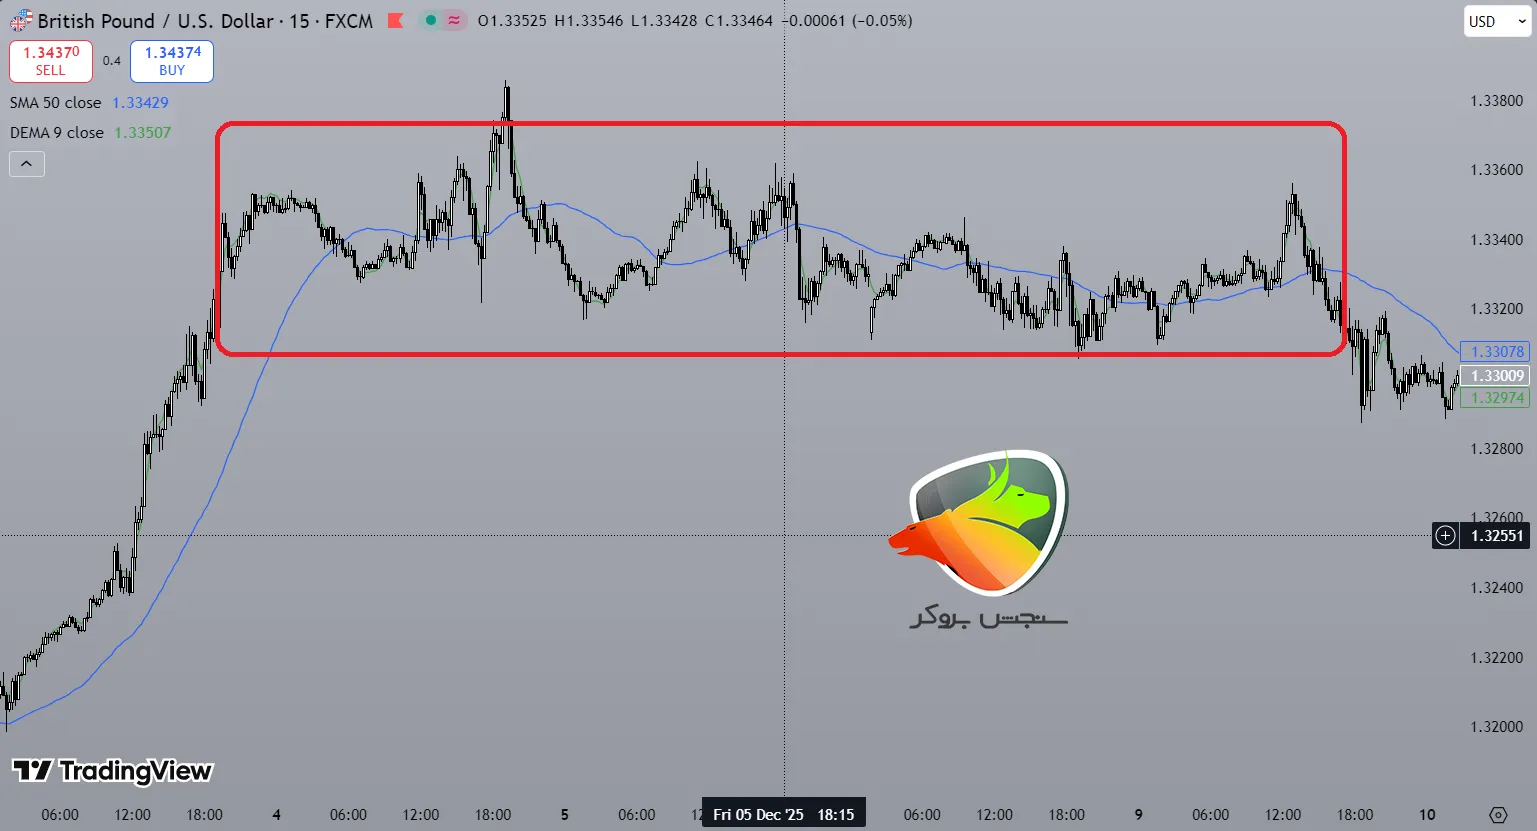Select the SMA 50 close indicator legend

click(56, 103)
